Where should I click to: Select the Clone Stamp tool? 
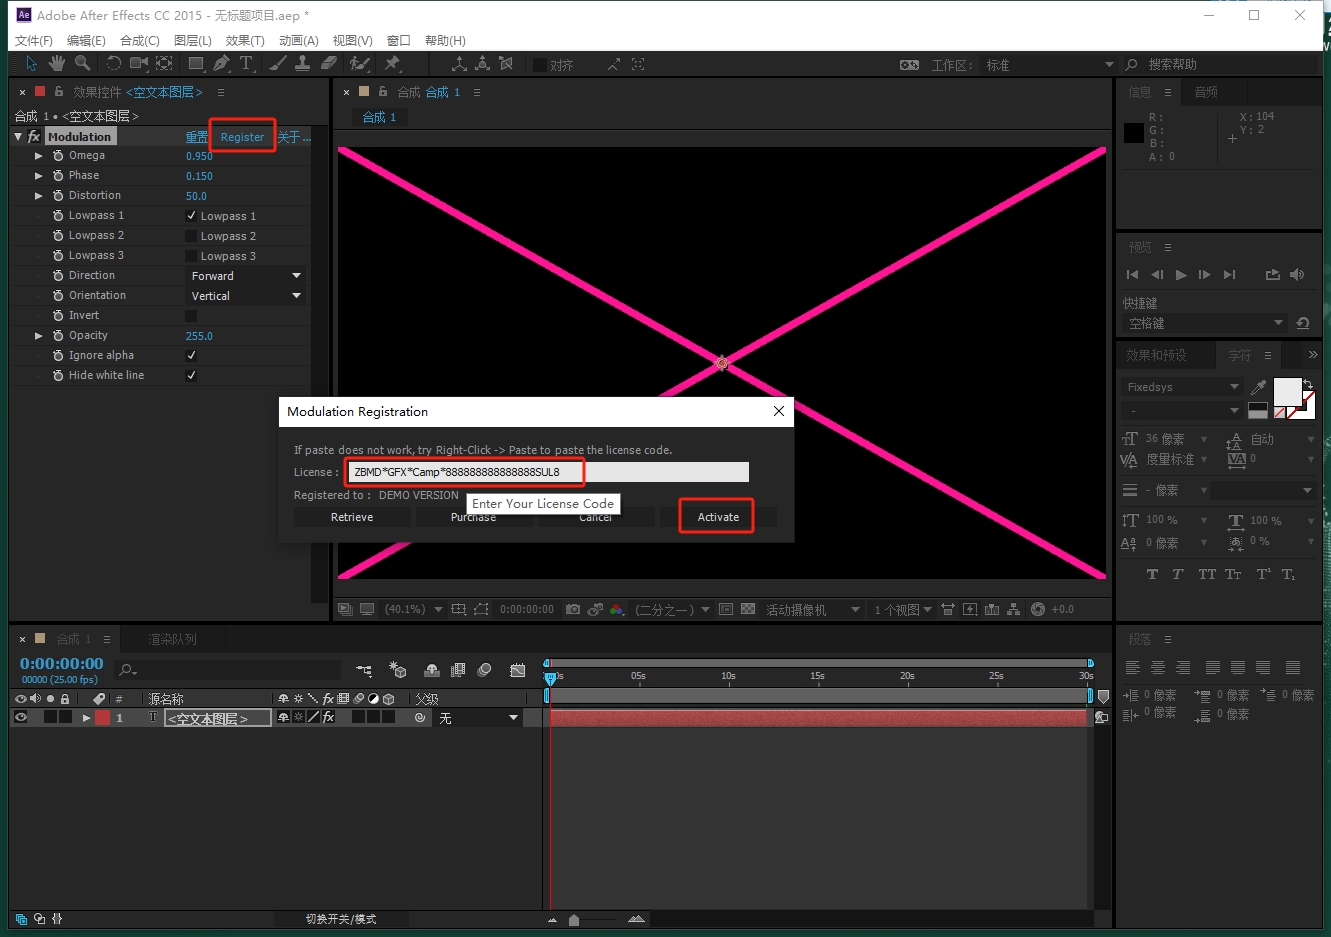coord(303,63)
